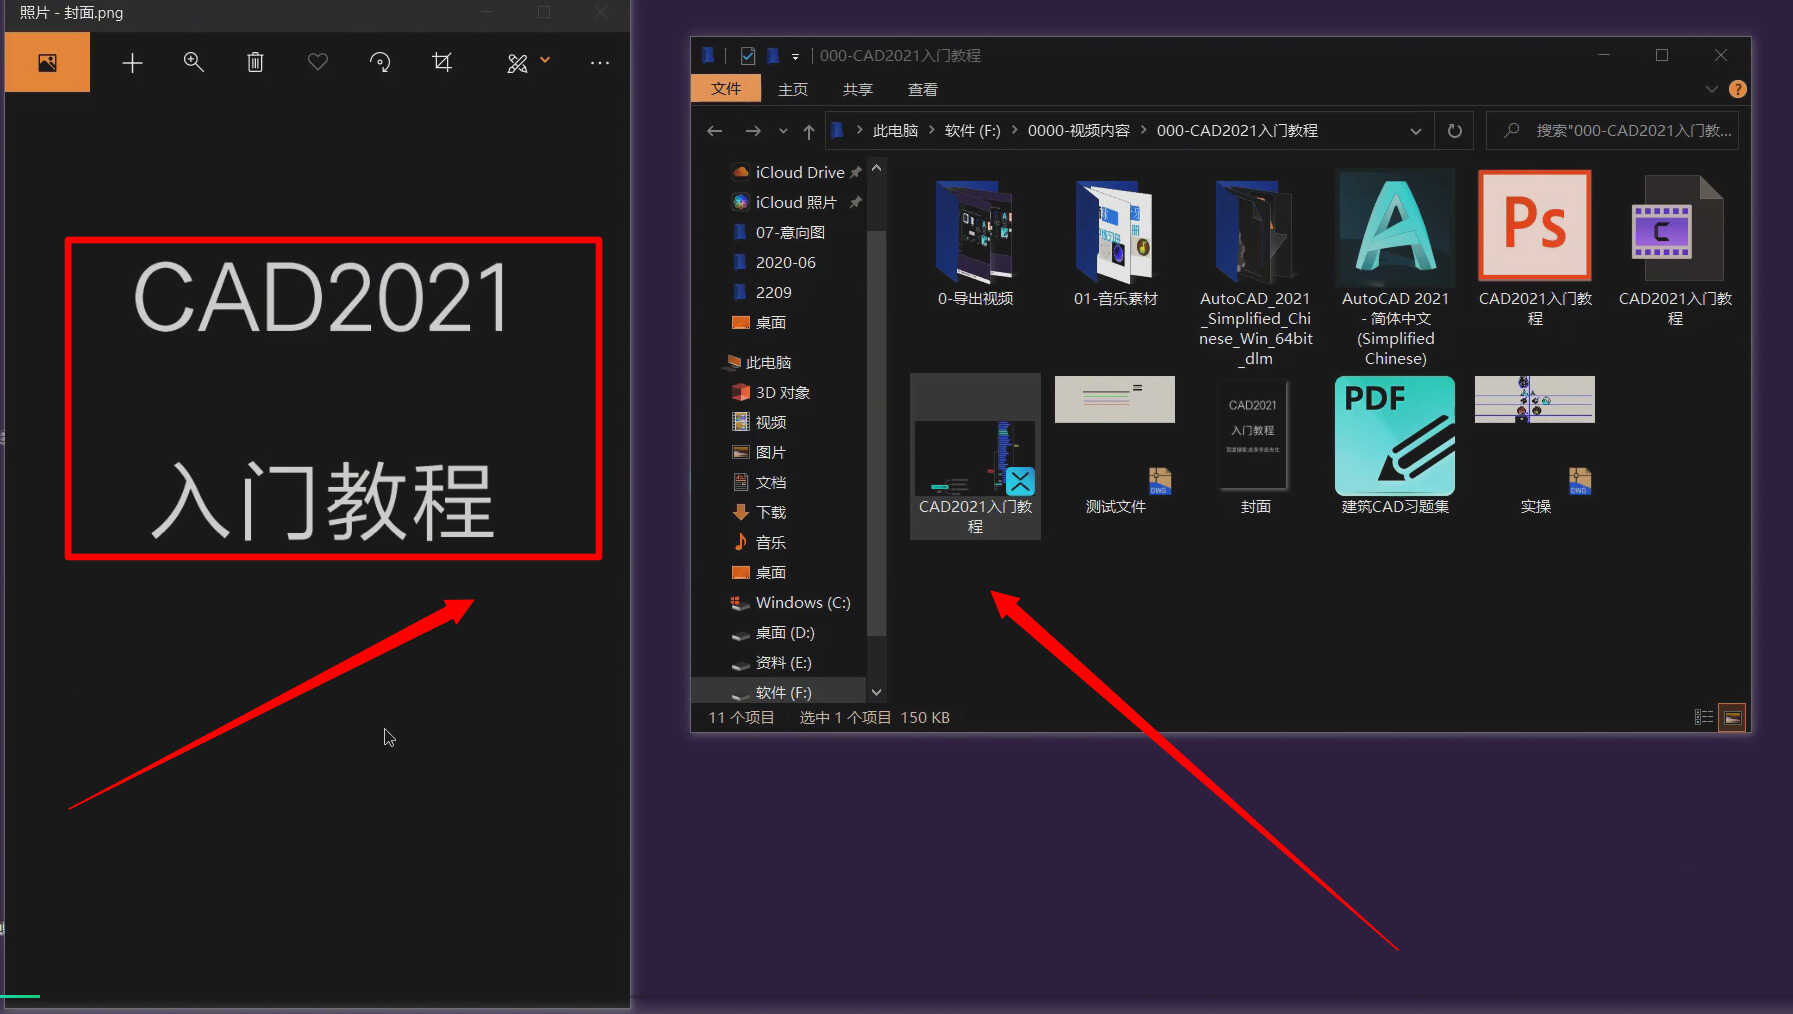Expand the chevron after 此电脑 in breadcrumb
Screen dimensions: 1793x1014
(931, 130)
